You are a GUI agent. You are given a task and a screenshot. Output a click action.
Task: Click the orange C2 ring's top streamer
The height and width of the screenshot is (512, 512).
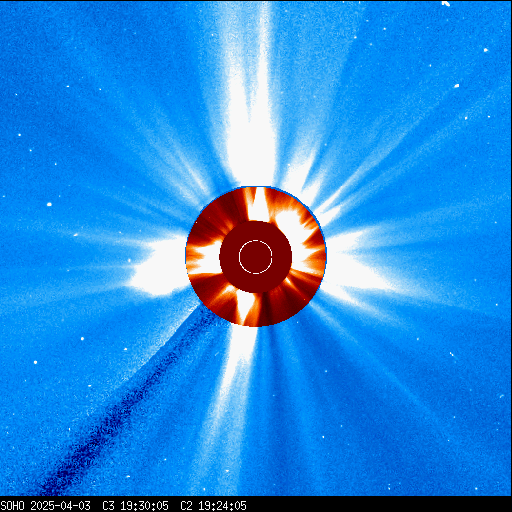click(x=258, y=204)
